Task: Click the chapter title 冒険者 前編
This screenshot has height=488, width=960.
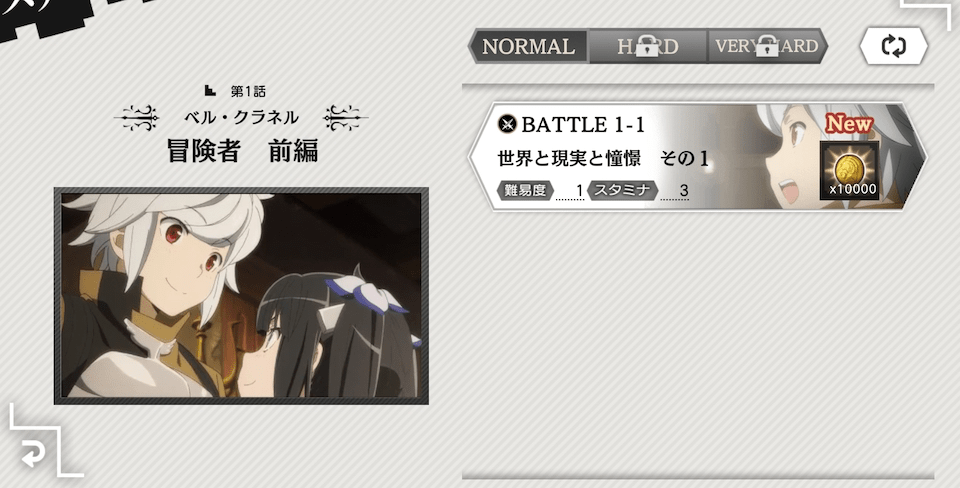Action: tap(242, 151)
